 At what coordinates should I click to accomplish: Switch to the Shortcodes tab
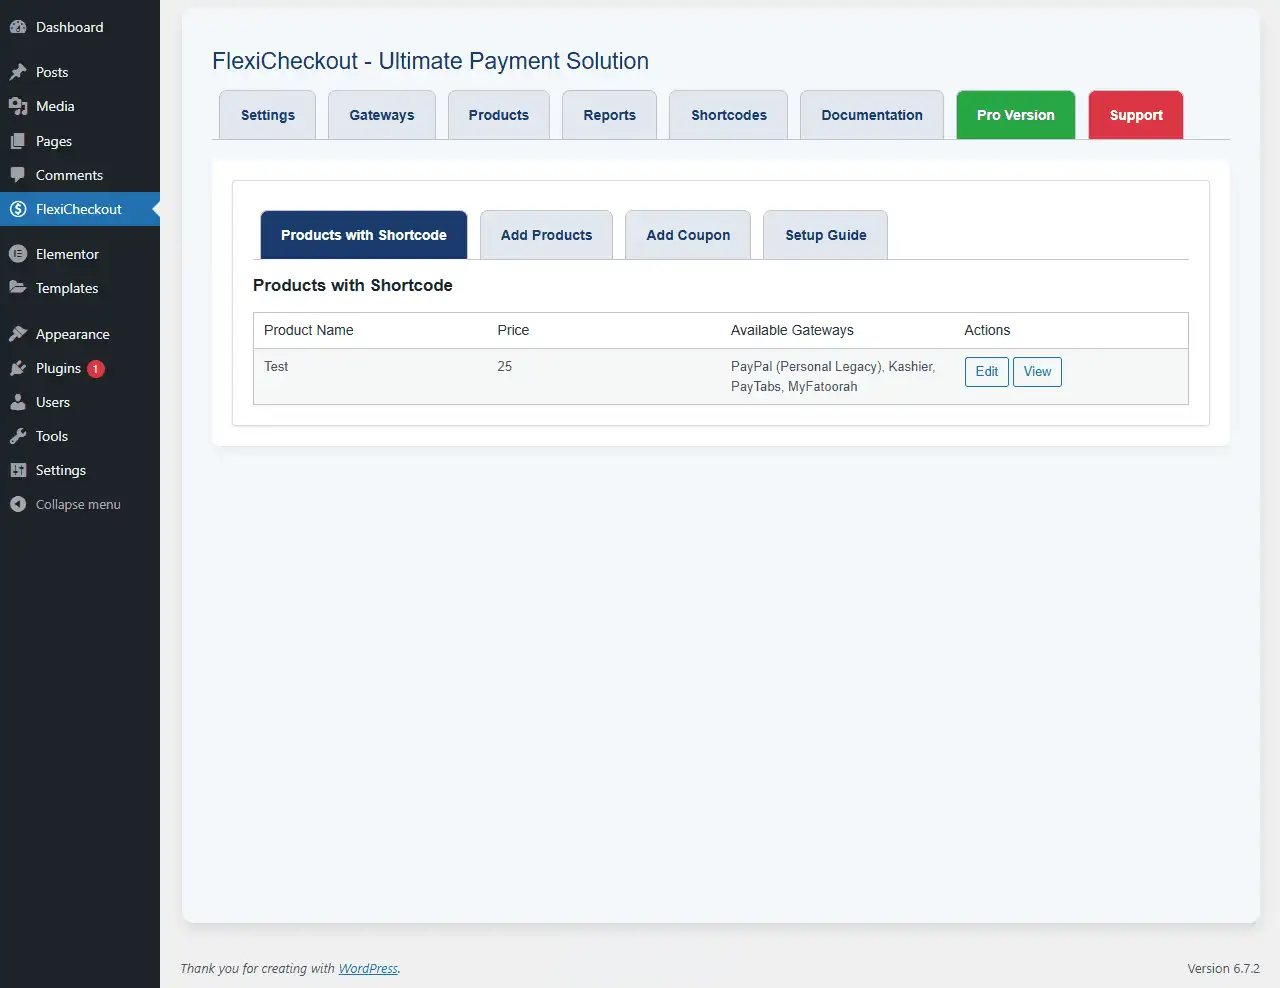click(x=729, y=115)
